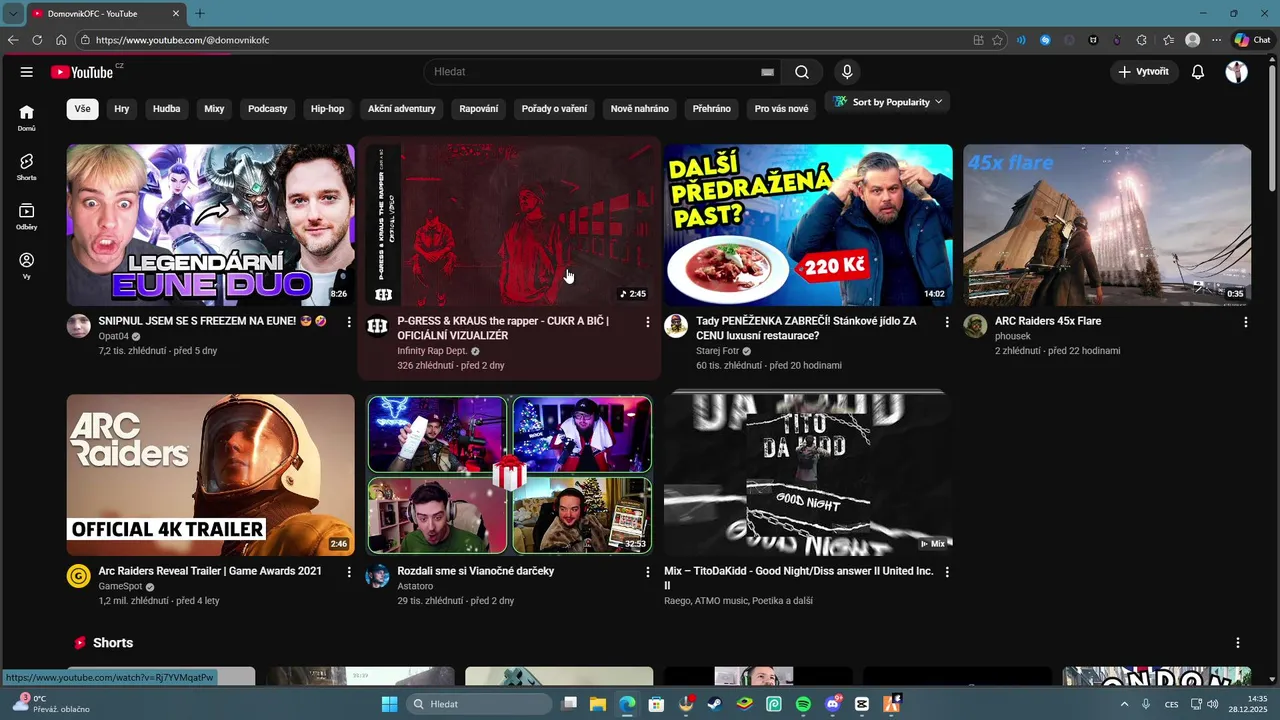Select the Hip-hop filter chip
This screenshot has height=720, width=1280.
coord(327,109)
